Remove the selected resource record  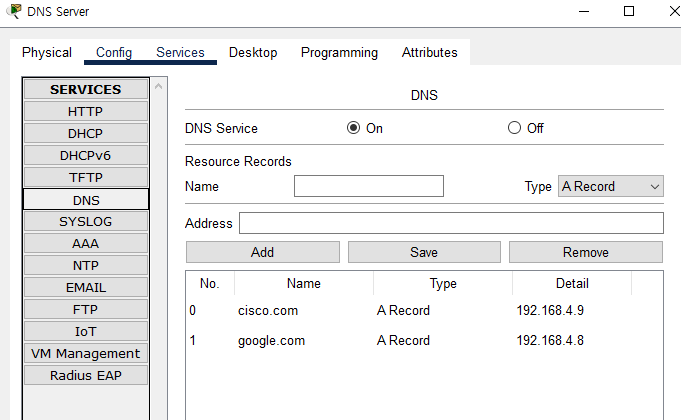(586, 252)
